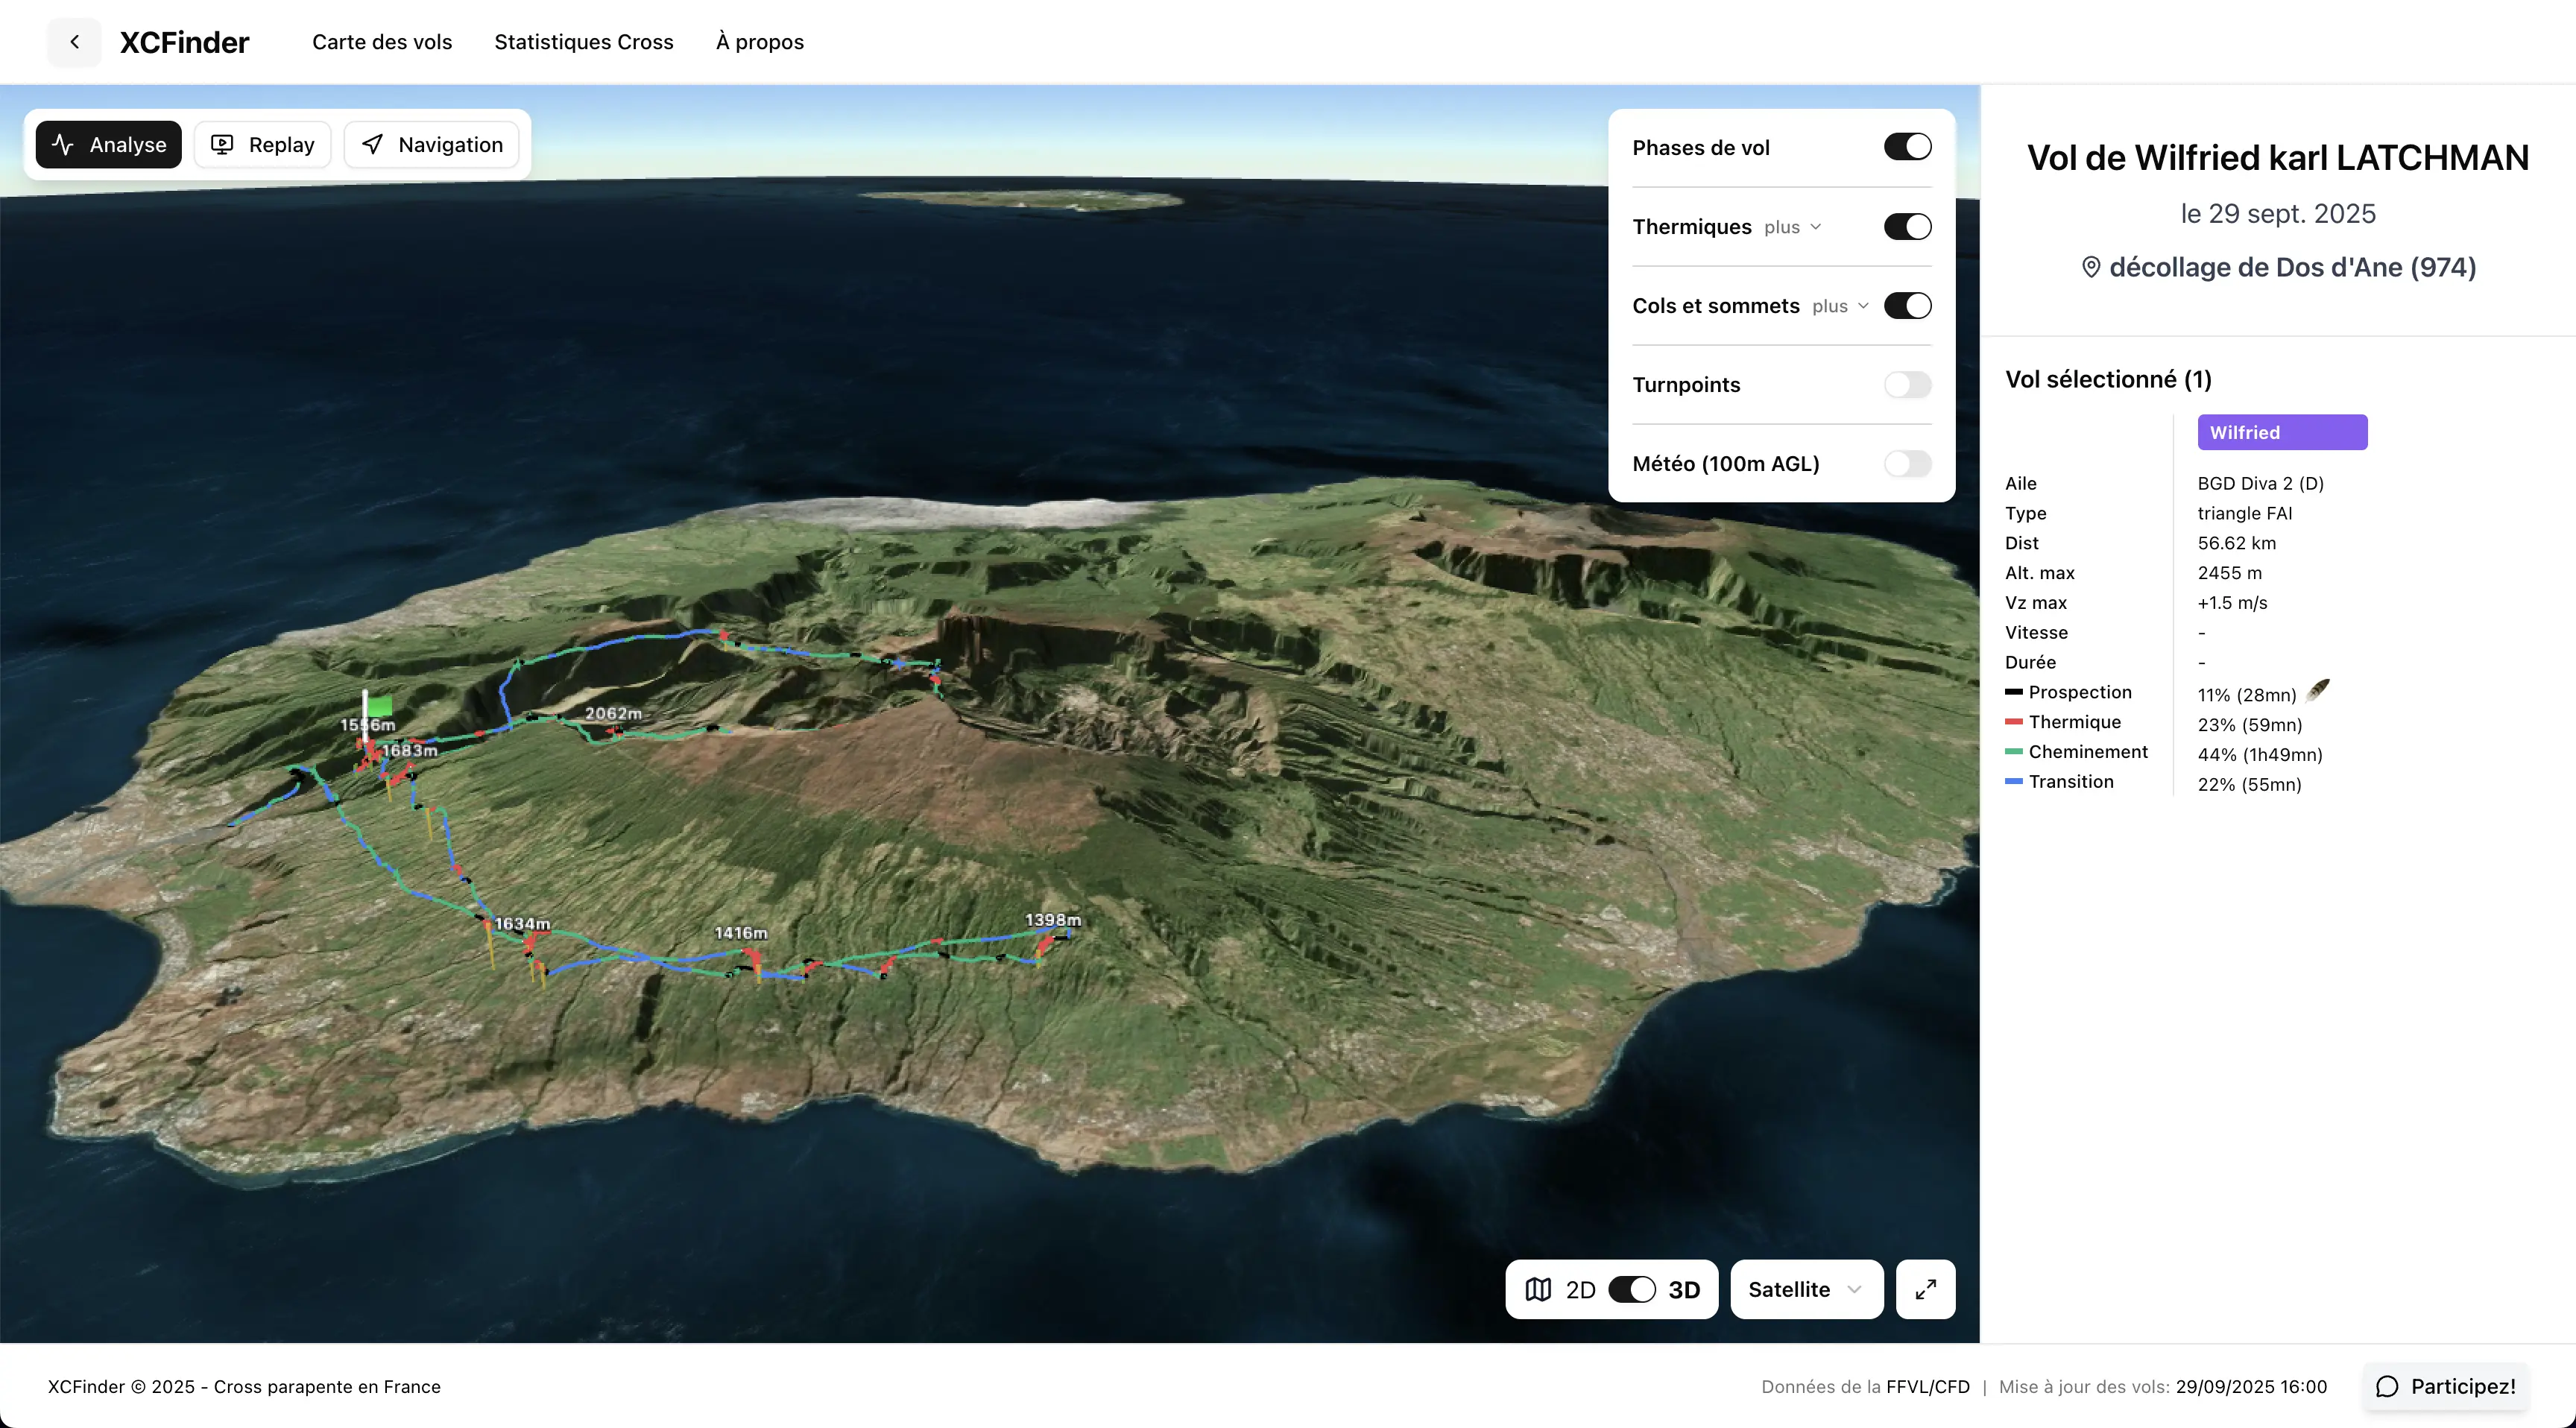Image resolution: width=2576 pixels, height=1428 pixels.
Task: Open the Navigation mode button
Action: (x=432, y=145)
